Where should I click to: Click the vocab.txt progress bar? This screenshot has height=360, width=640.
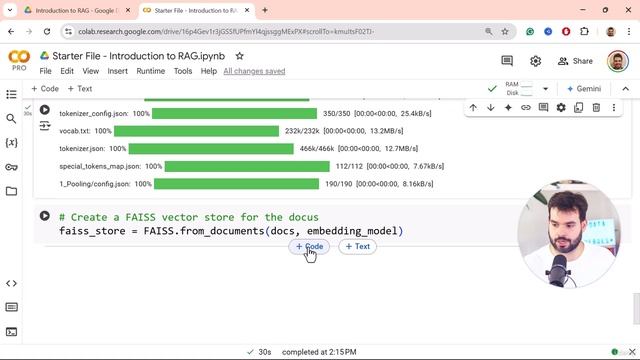(196, 131)
